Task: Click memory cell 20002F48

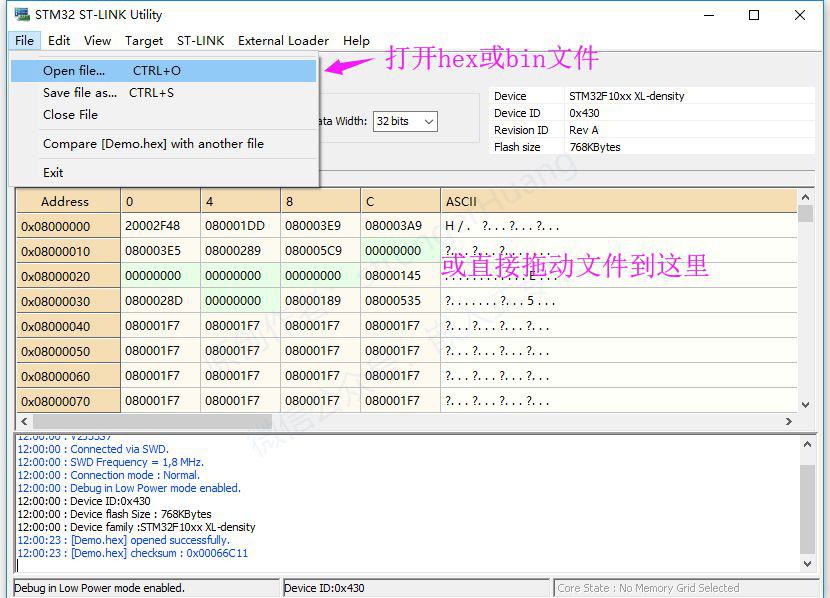Action: click(160, 226)
